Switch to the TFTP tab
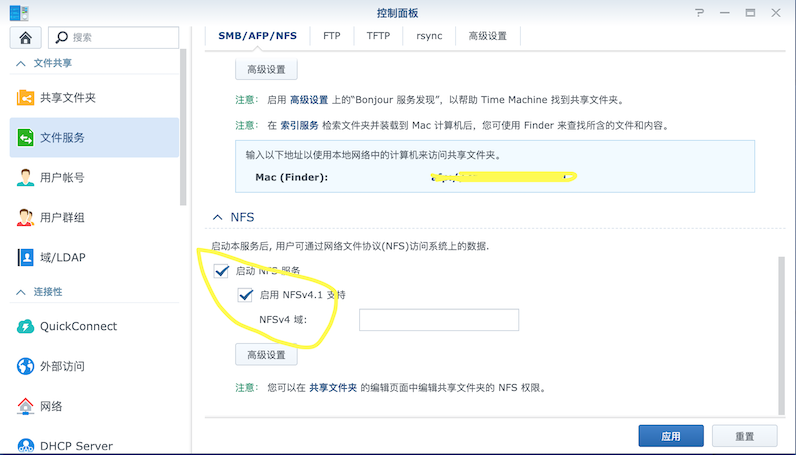The width and height of the screenshot is (796, 455). point(378,36)
